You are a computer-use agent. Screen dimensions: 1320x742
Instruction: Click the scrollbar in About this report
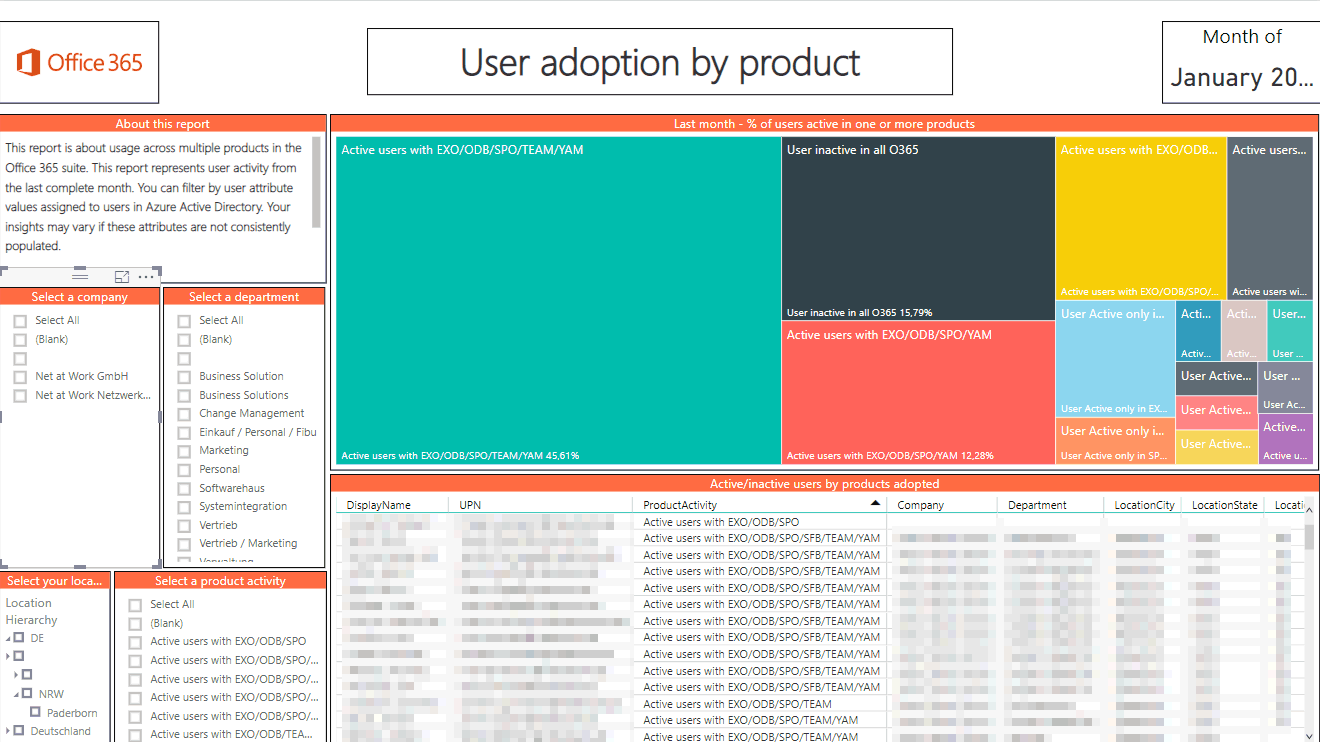316,182
